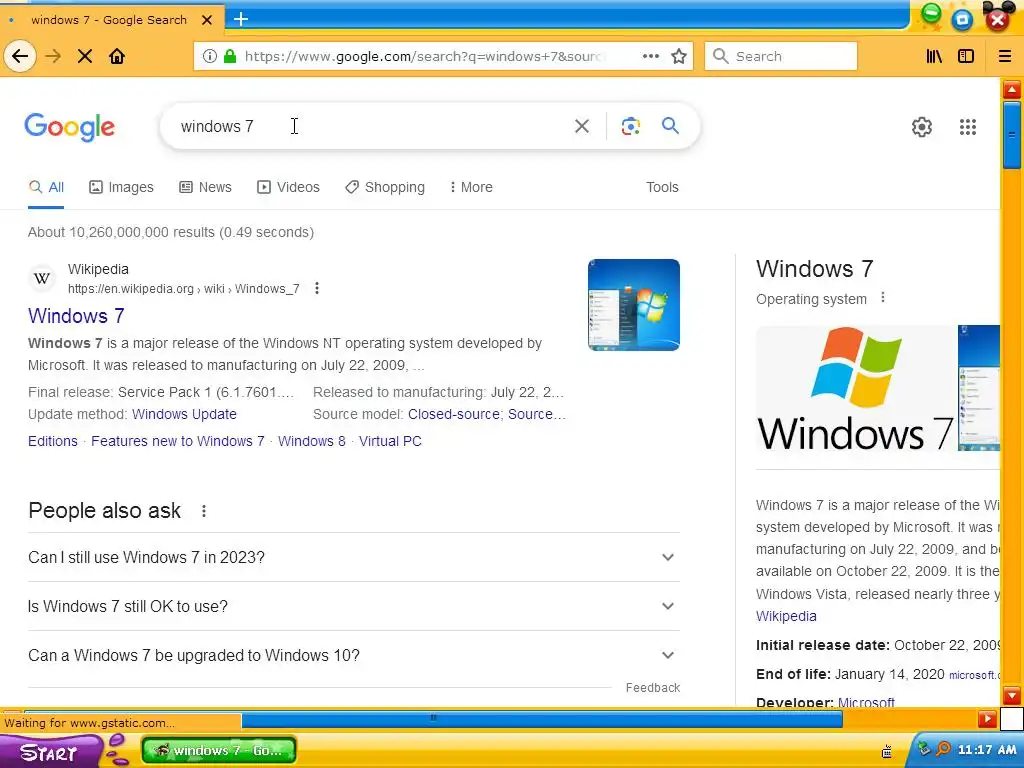The width and height of the screenshot is (1024, 768).
Task: Open the Virtual PC sitelink
Action: click(x=390, y=441)
